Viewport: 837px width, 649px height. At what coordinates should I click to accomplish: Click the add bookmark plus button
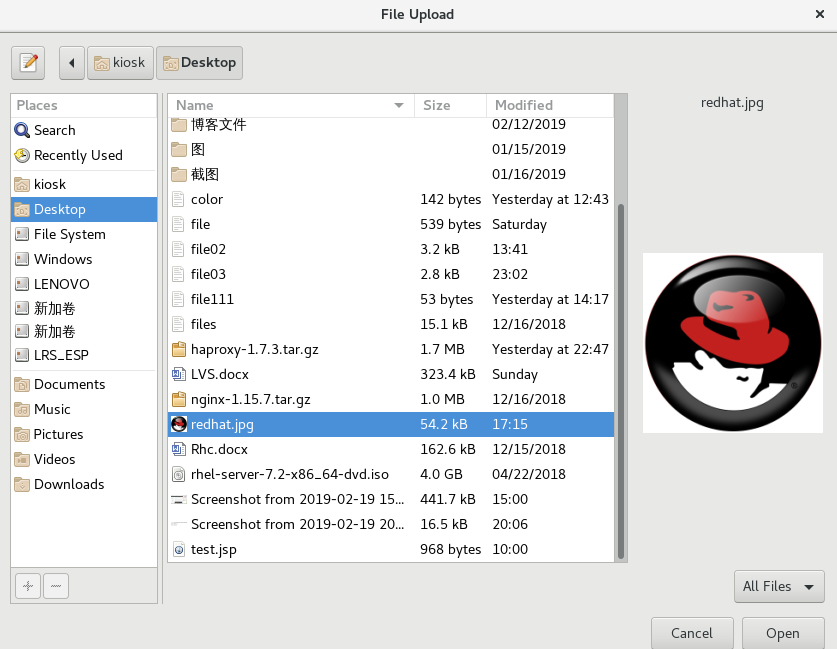pyautogui.click(x=28, y=586)
